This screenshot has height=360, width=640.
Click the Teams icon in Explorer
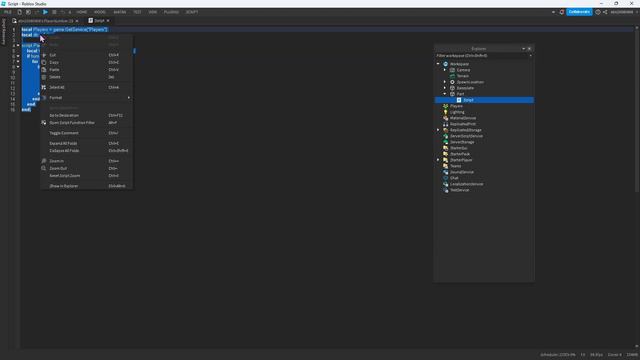(446, 166)
